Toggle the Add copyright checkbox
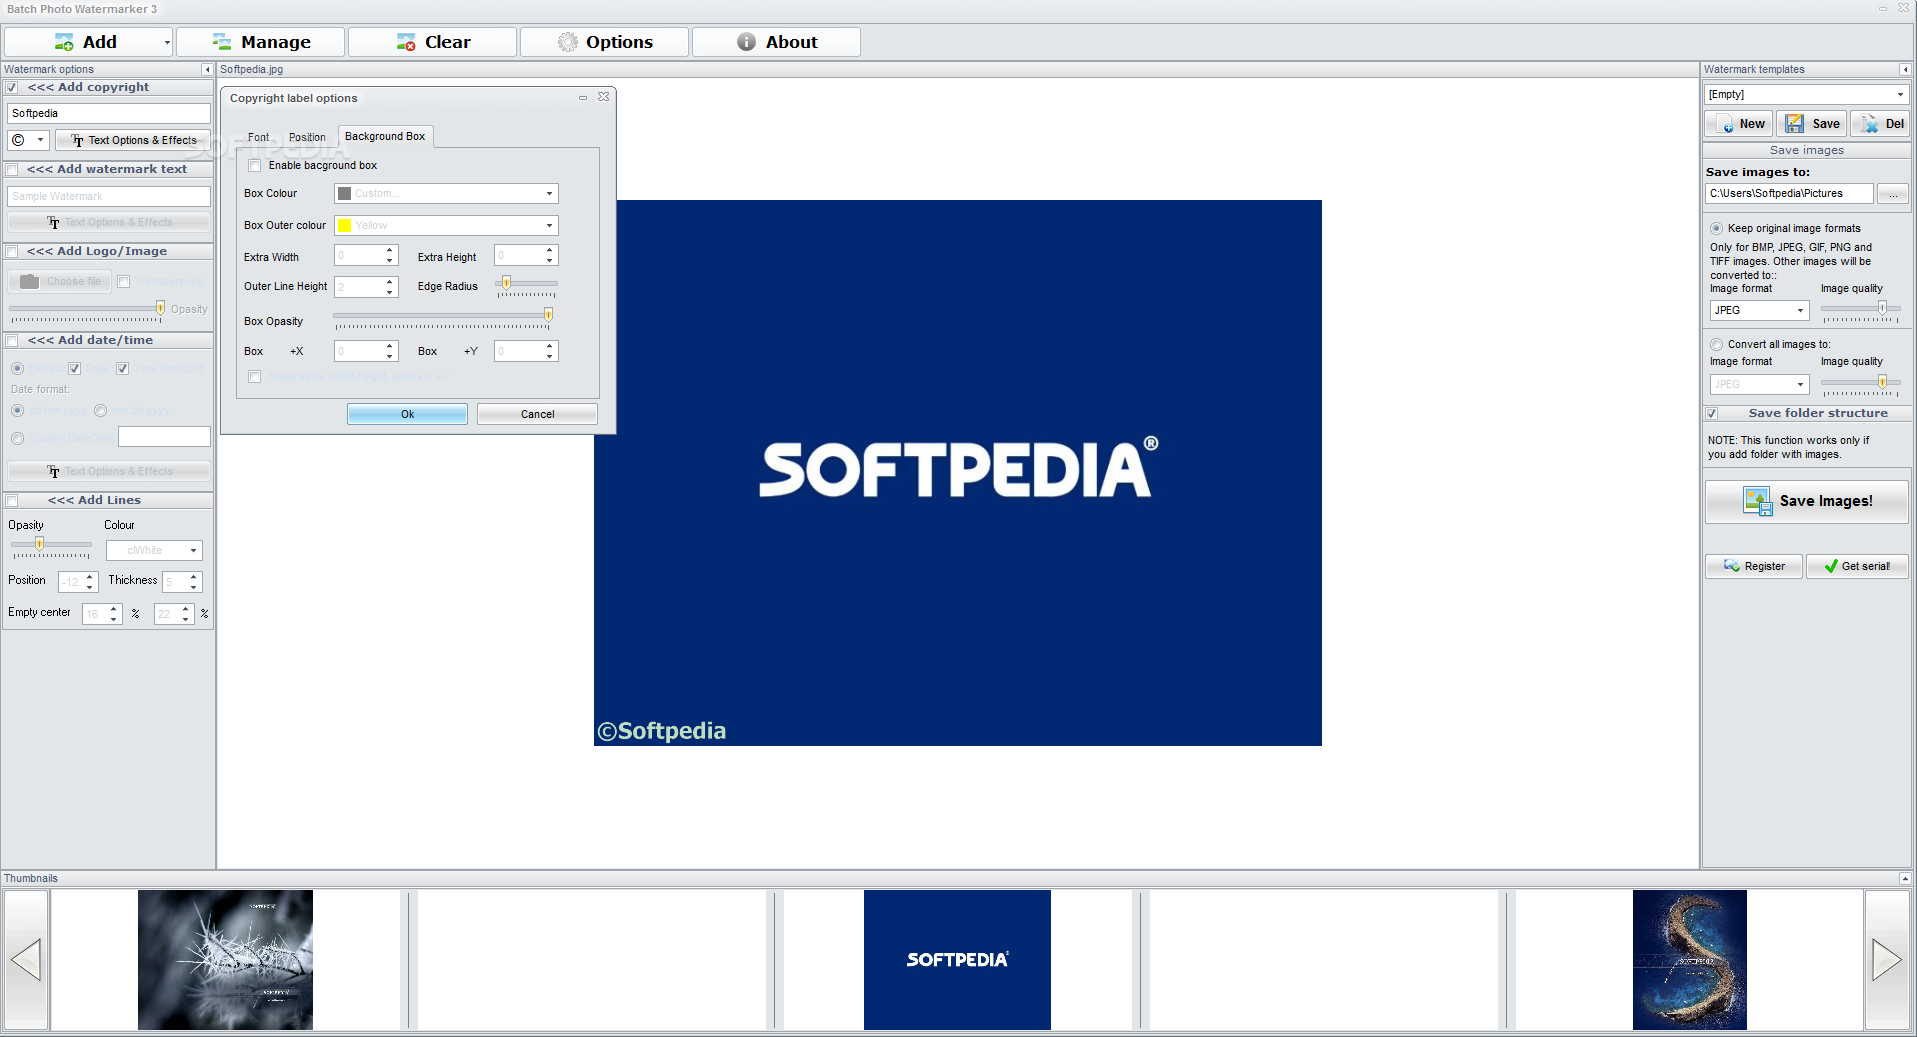1917x1037 pixels. click(x=12, y=88)
